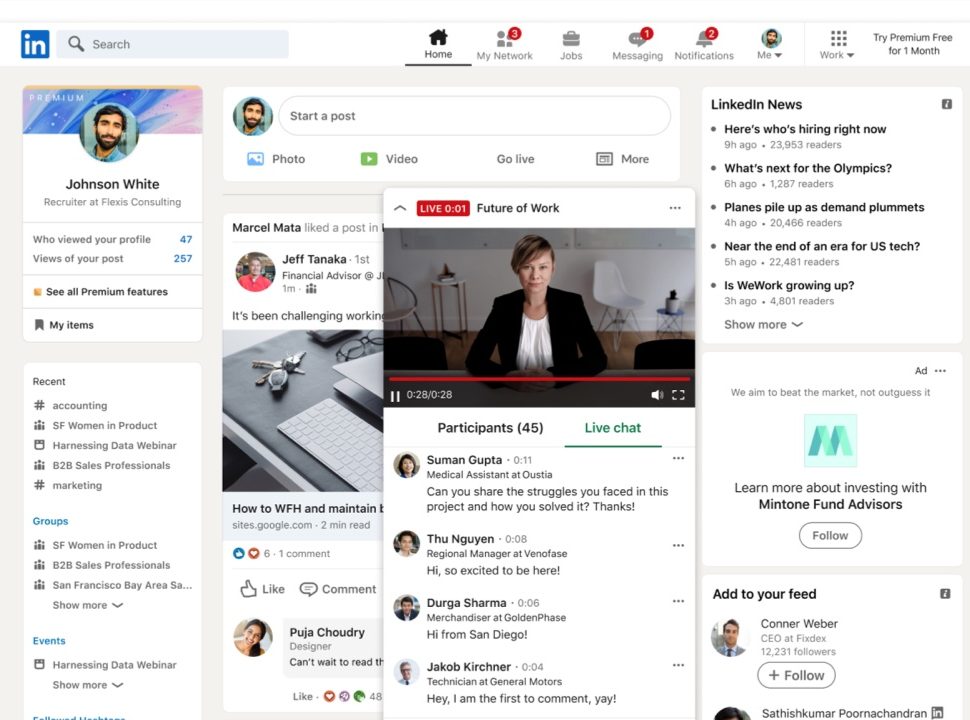Open the Notifications bell icon

(x=704, y=45)
